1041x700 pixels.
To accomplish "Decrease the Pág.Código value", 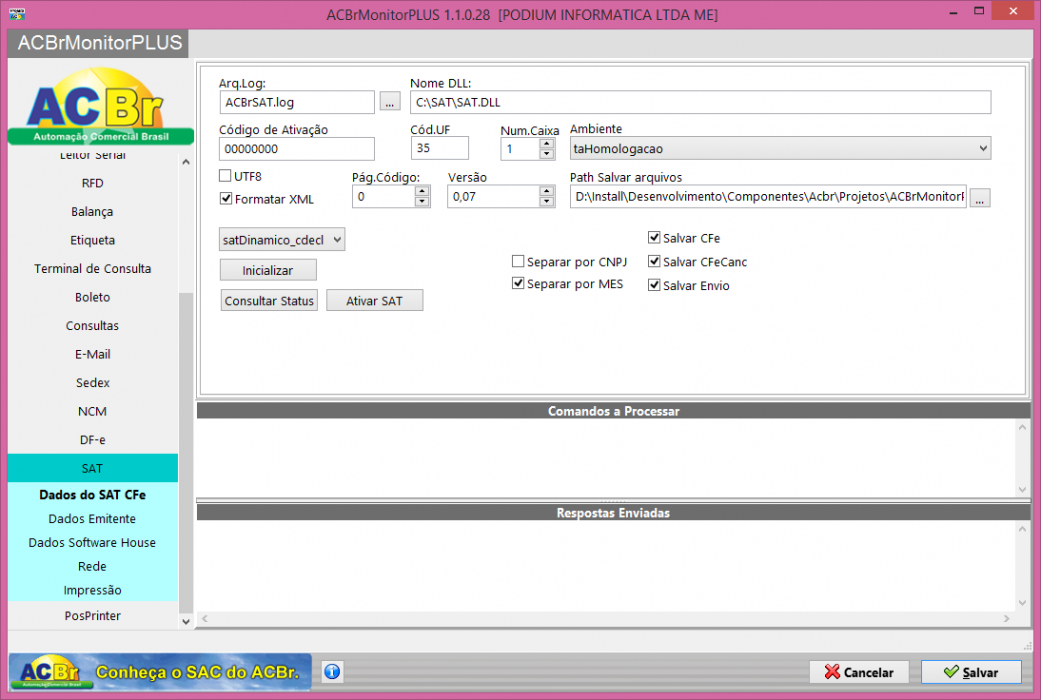I will point(422,202).
